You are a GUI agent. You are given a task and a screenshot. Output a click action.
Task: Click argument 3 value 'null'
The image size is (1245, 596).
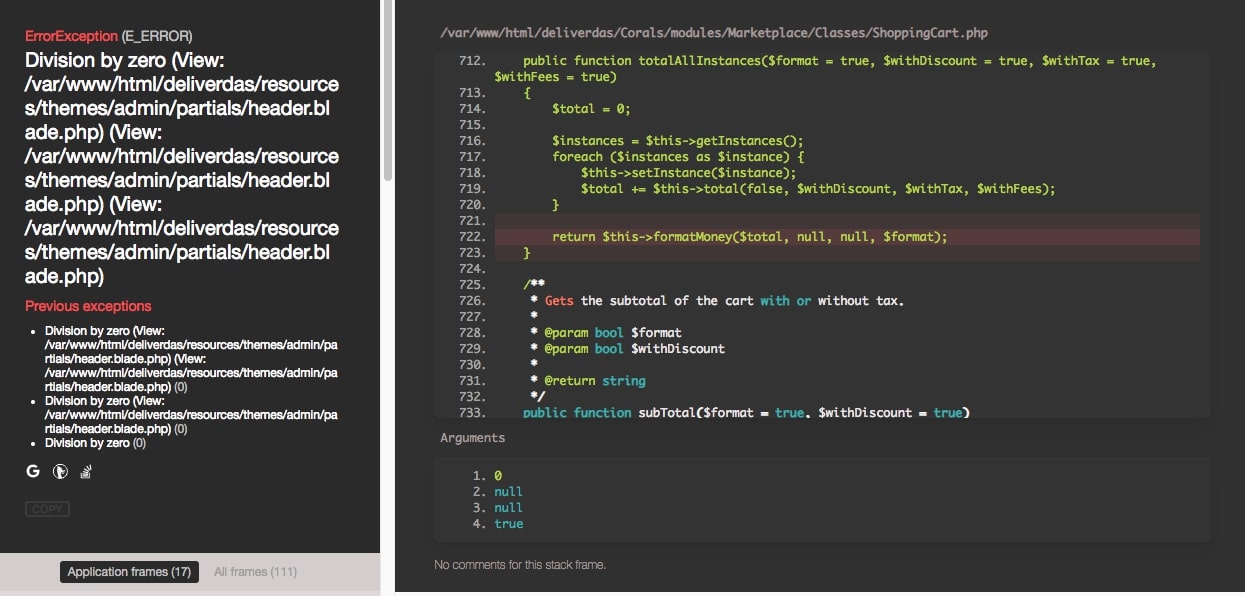(508, 508)
